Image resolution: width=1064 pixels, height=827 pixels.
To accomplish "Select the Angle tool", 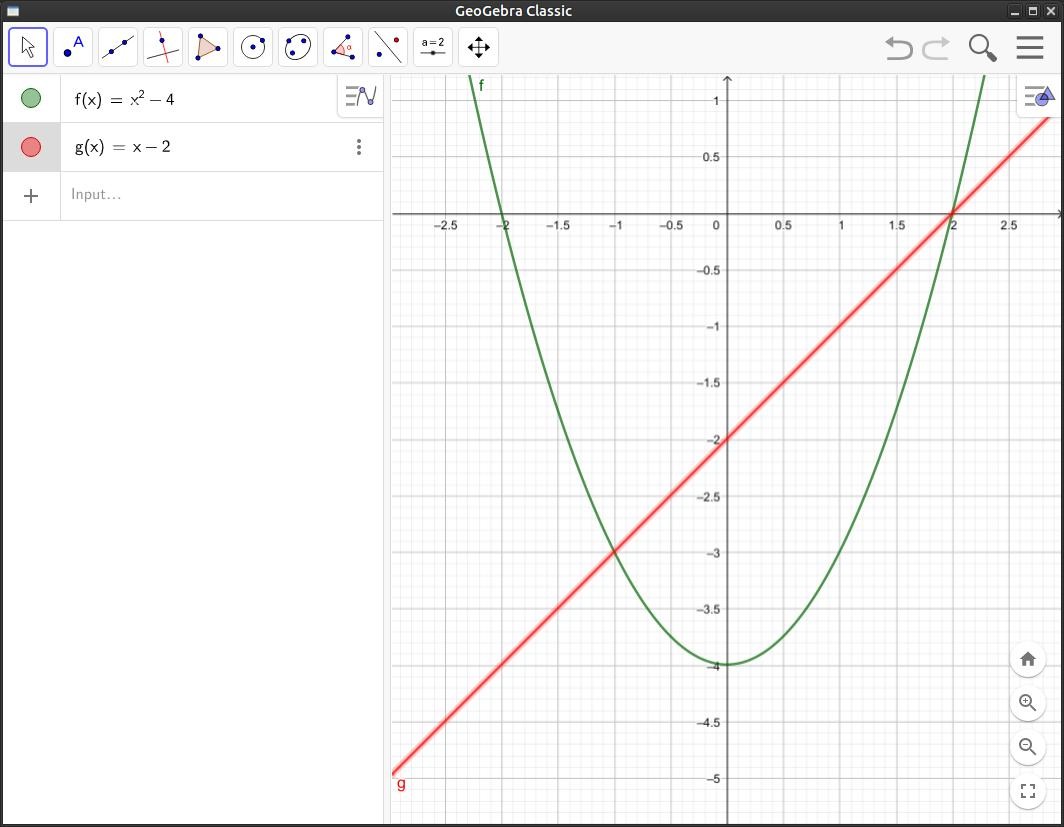I will 343,47.
